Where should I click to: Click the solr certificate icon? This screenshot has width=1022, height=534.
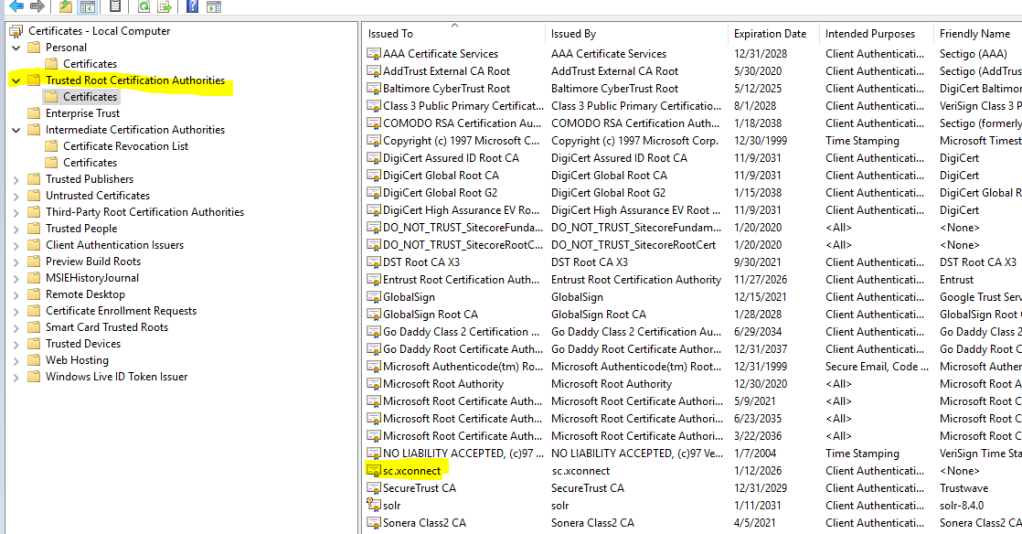coord(374,506)
